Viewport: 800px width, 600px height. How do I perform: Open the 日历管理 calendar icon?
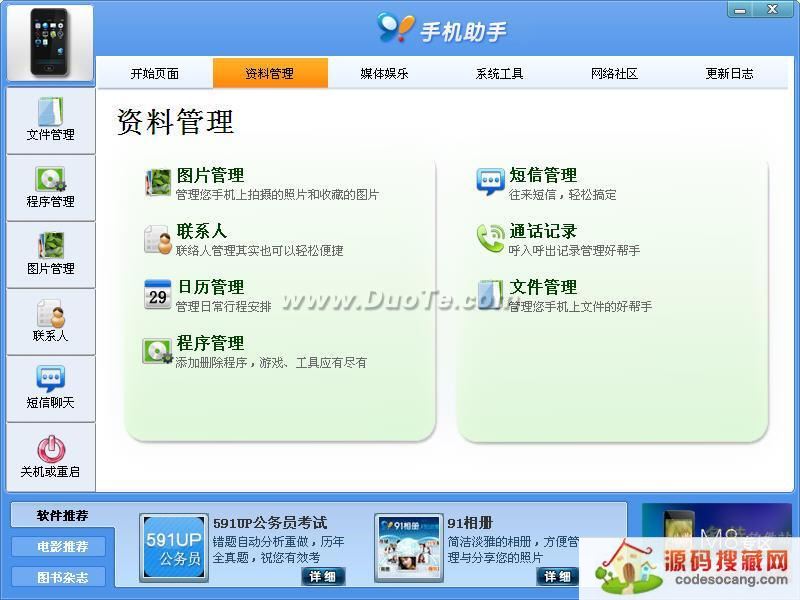158,294
